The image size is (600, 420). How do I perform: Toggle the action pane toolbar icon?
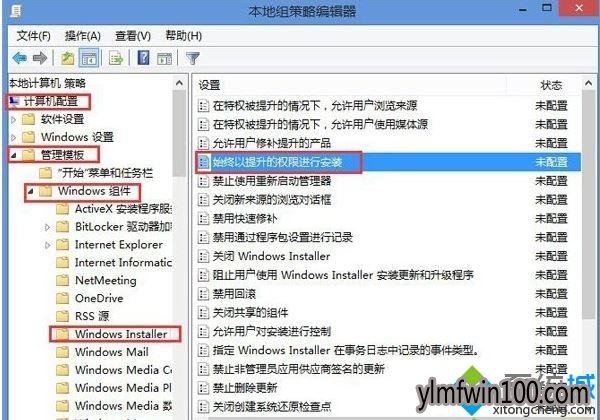pyautogui.click(x=165, y=58)
